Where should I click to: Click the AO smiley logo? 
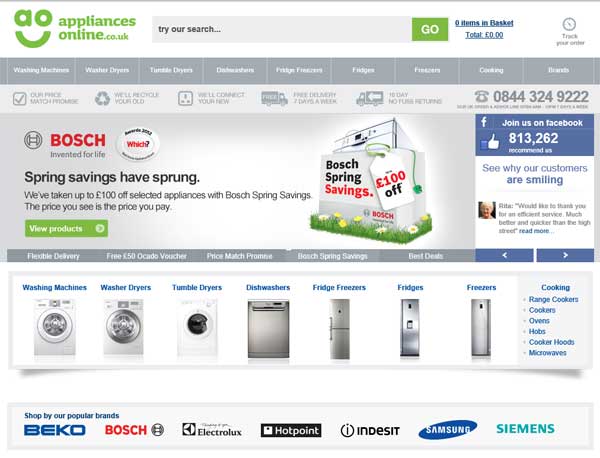[x=33, y=29]
